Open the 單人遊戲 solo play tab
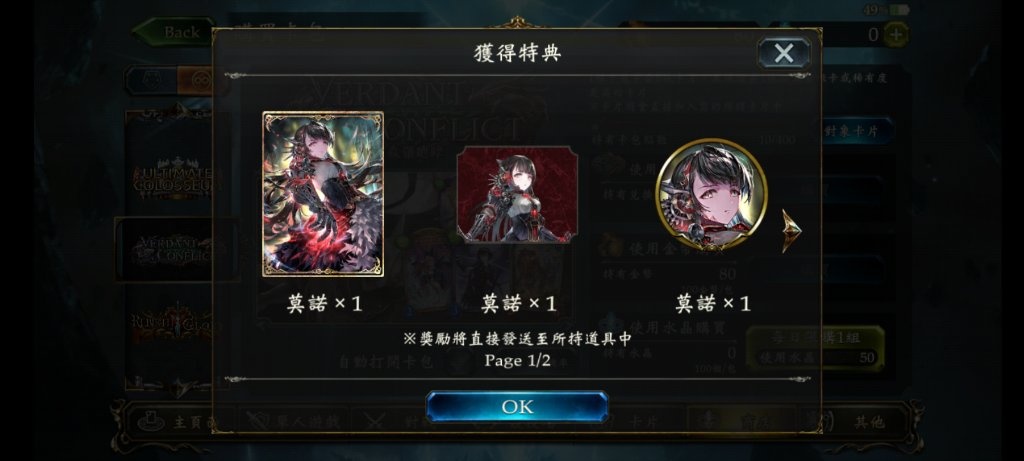The width and height of the screenshot is (1024, 461). (292, 421)
